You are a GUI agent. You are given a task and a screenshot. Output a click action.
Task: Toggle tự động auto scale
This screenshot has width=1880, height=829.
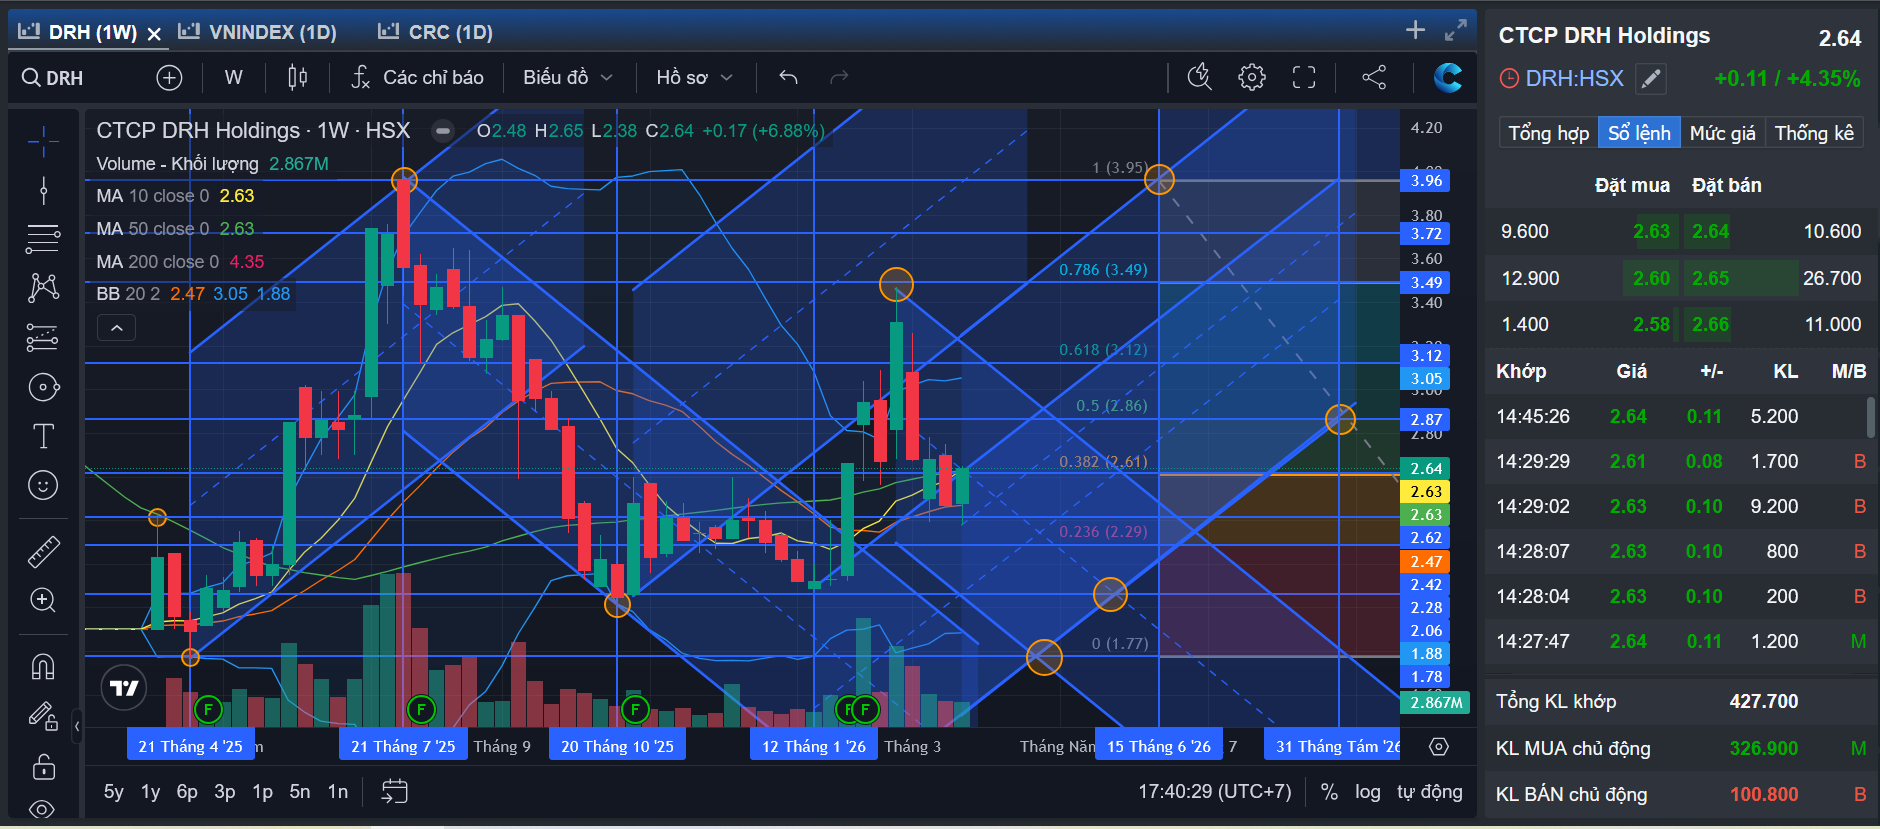[1430, 792]
